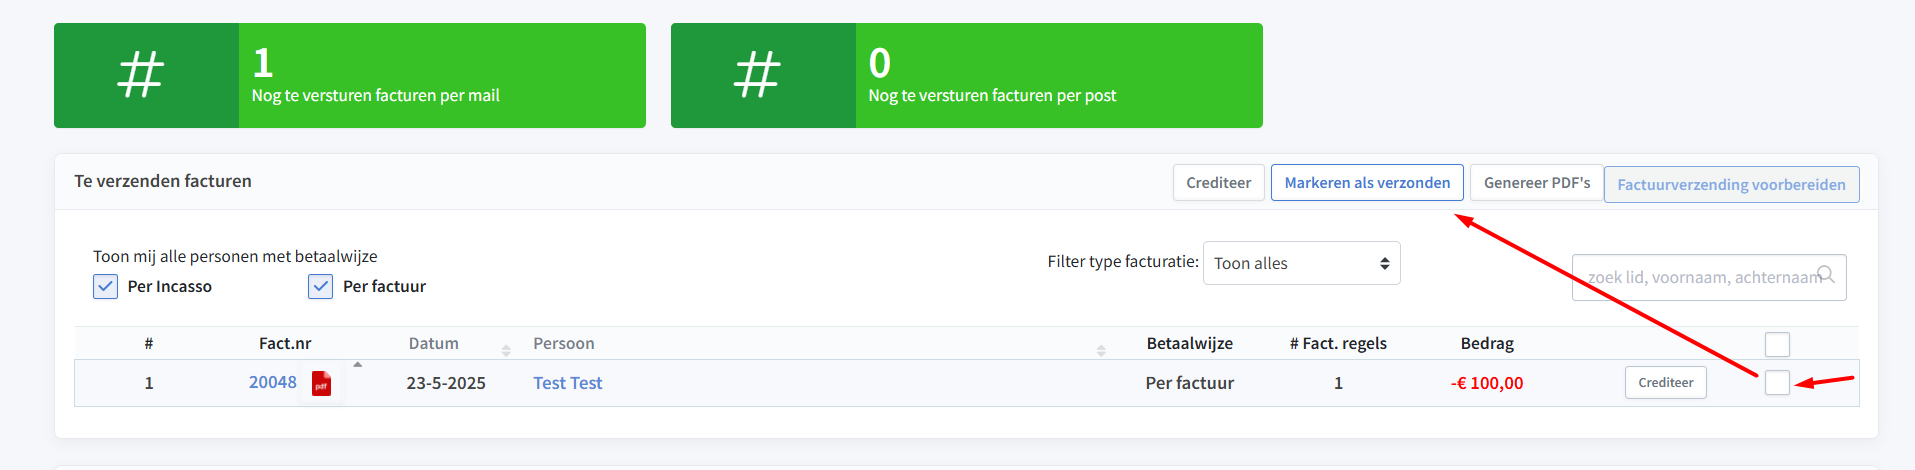Click the Bedrag column header
The width and height of the screenshot is (1915, 470).
(1487, 344)
